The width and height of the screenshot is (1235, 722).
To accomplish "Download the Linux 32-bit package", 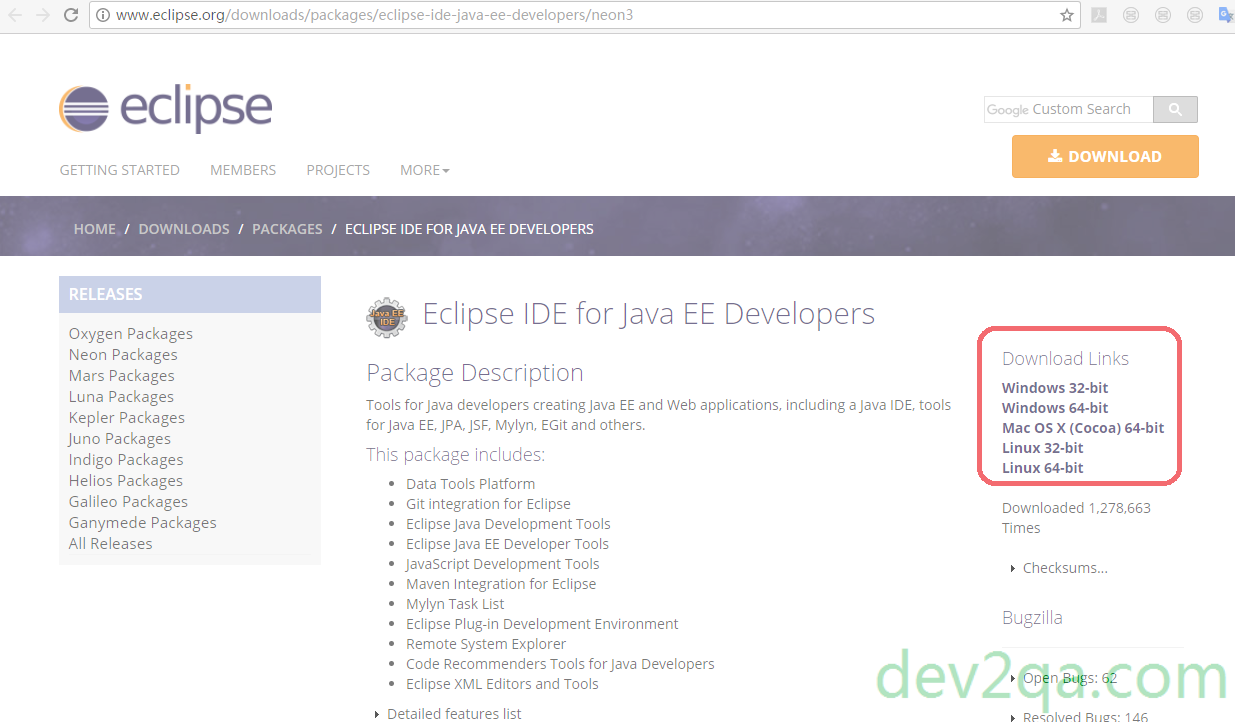I will (1043, 448).
